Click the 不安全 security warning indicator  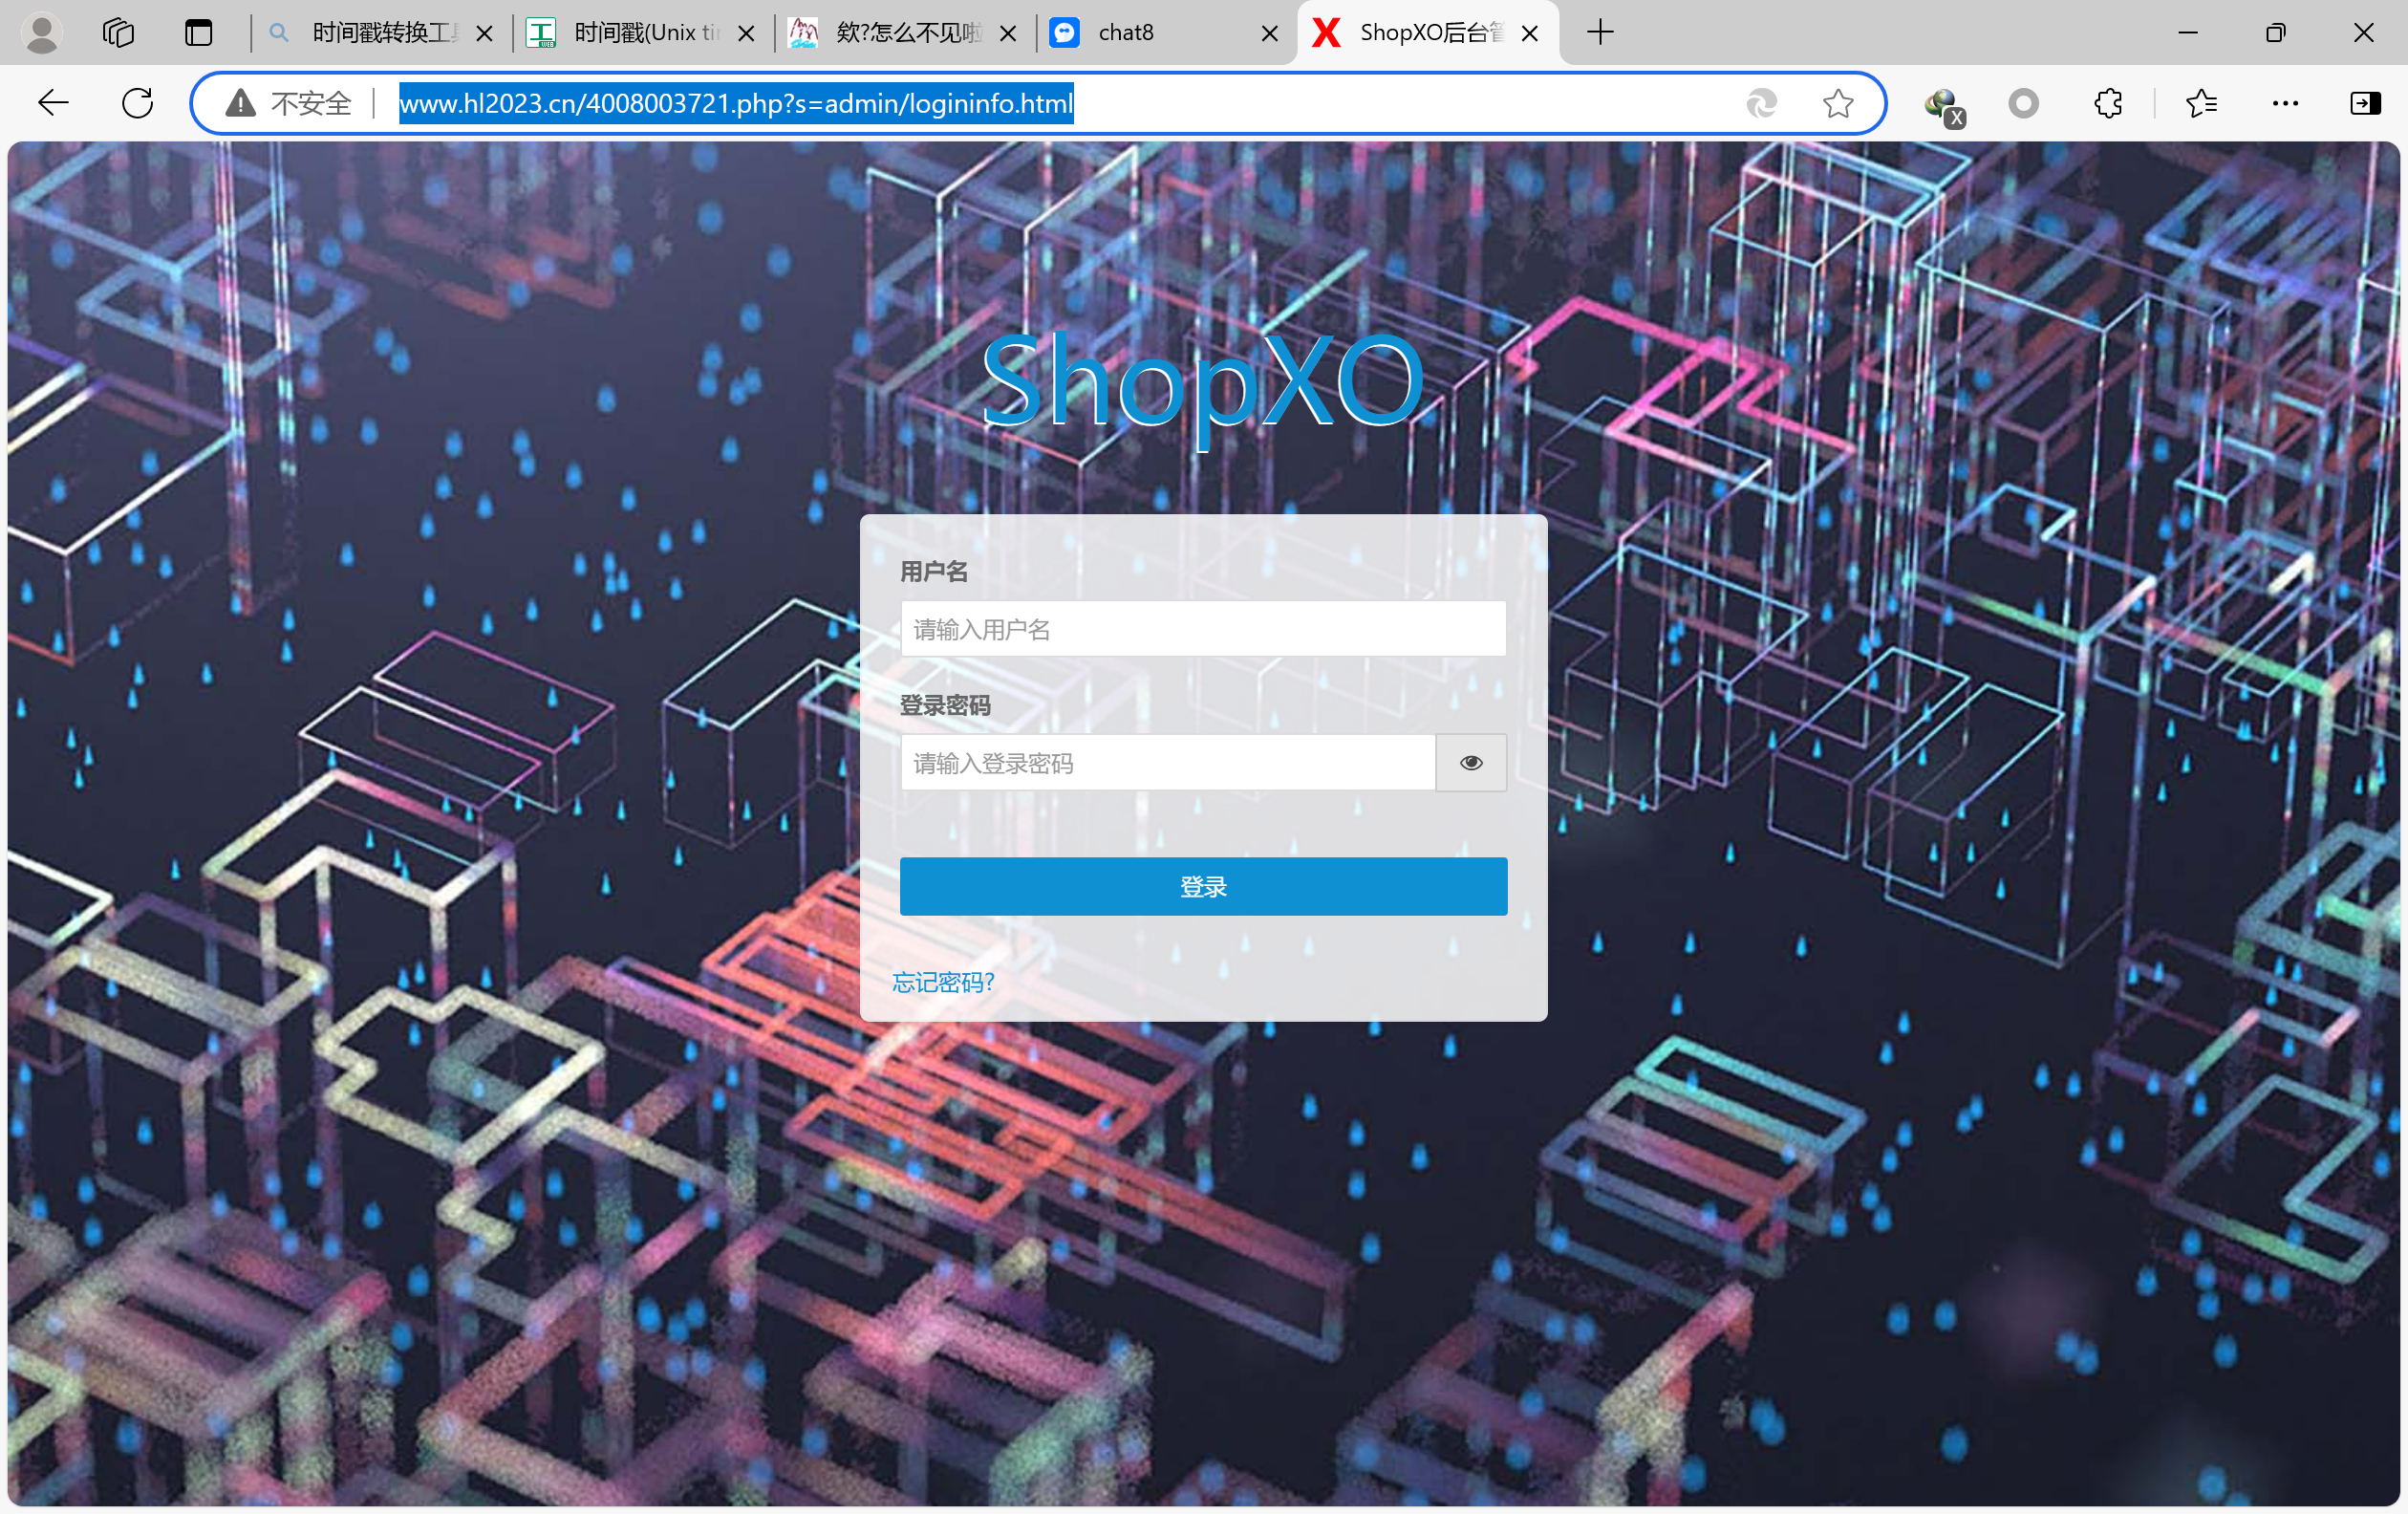pyautogui.click(x=289, y=103)
